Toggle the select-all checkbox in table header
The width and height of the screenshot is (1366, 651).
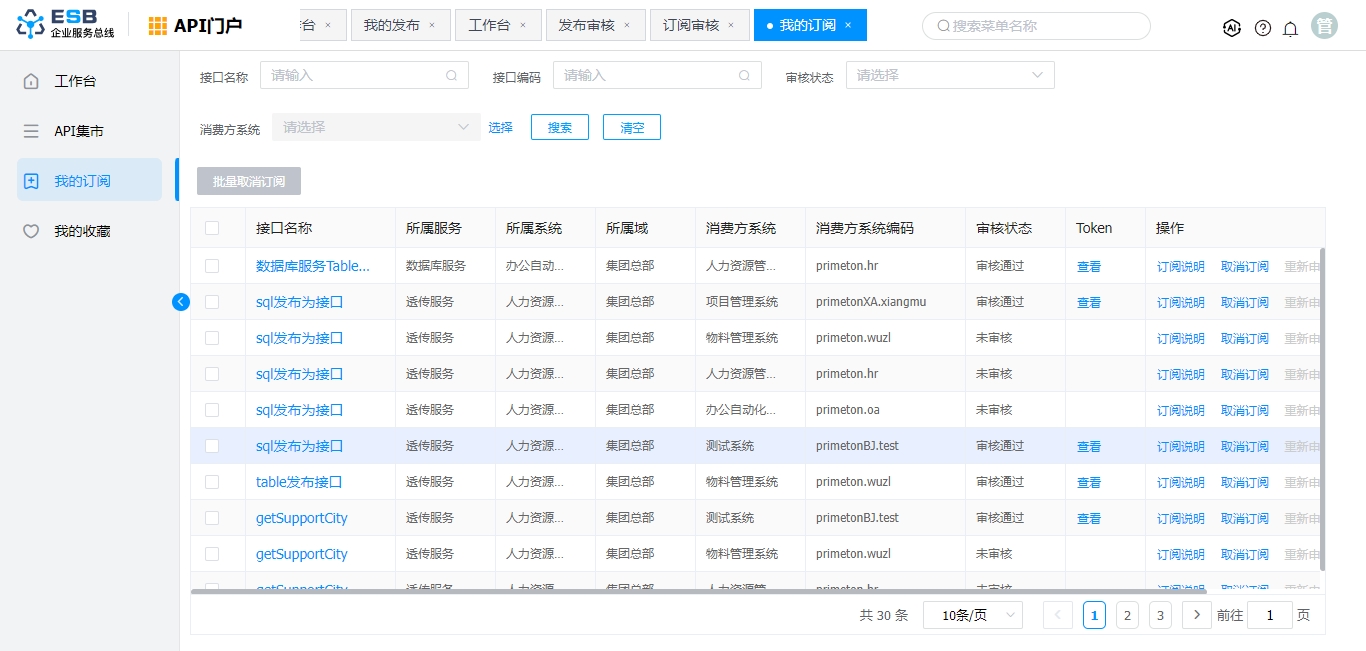point(212,228)
